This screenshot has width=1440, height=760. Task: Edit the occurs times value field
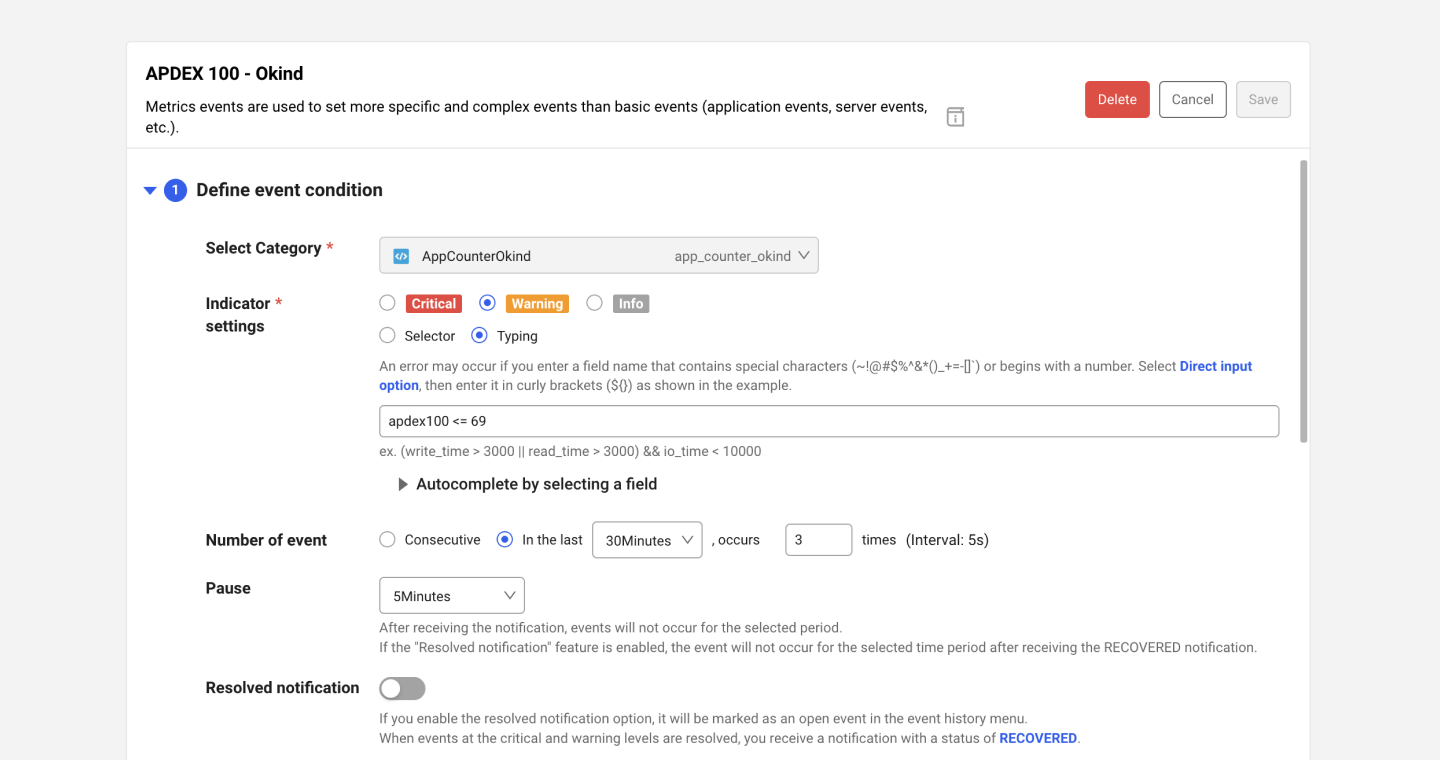point(818,539)
